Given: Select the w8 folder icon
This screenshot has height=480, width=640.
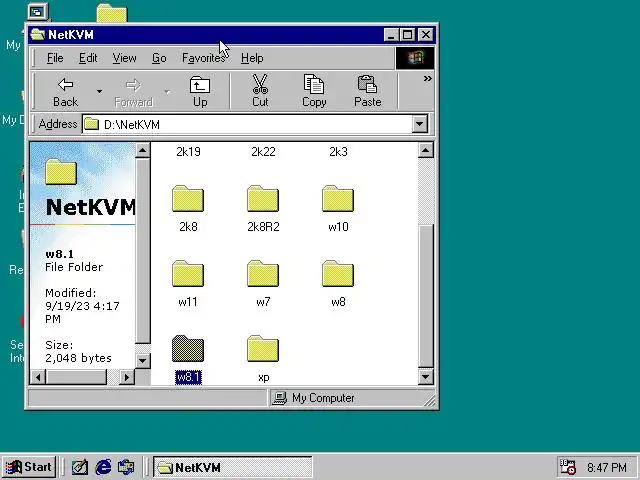Looking at the screenshot, I should point(338,274).
